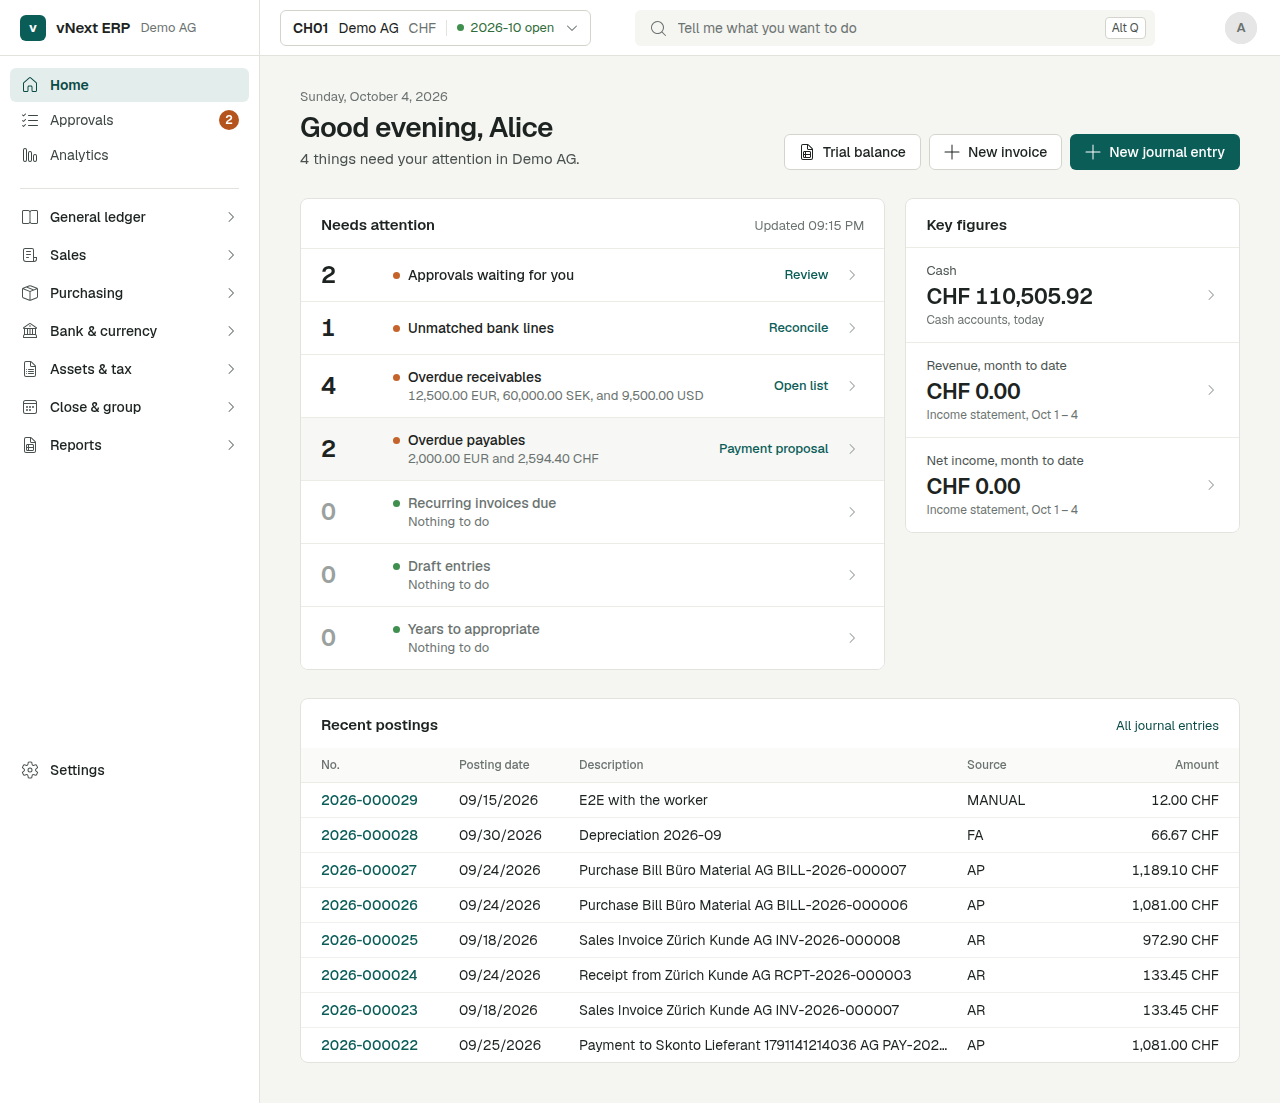Open the CH01 Demo AG company dropdown

tap(435, 28)
